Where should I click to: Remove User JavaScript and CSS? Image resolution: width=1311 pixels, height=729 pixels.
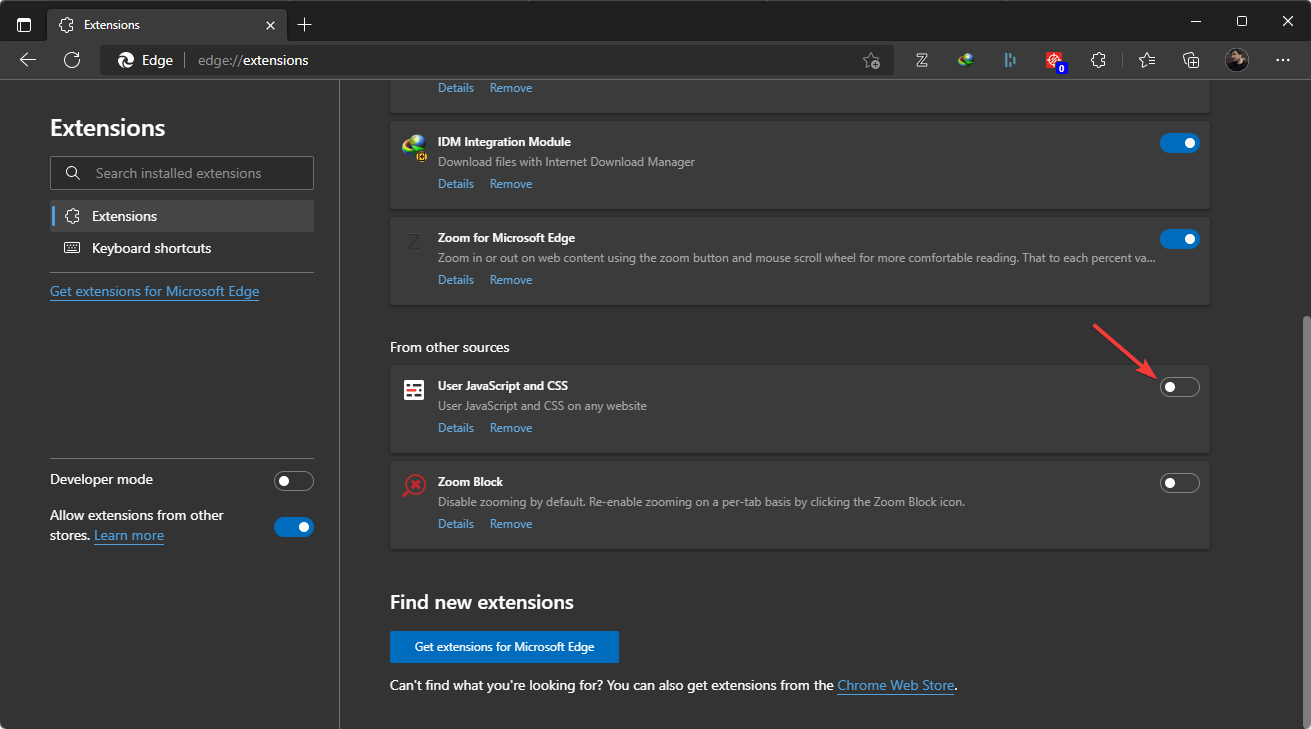(511, 428)
